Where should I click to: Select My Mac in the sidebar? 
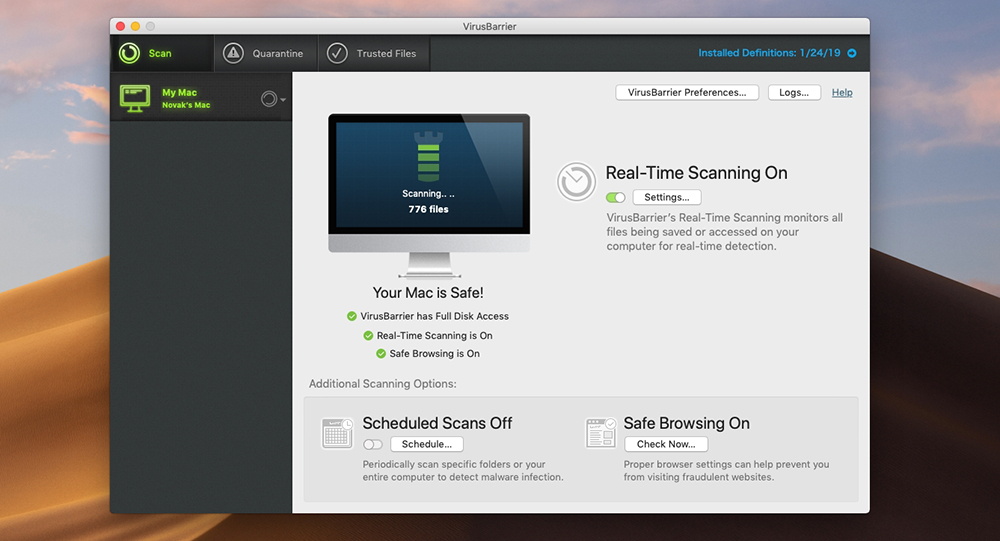coord(201,98)
